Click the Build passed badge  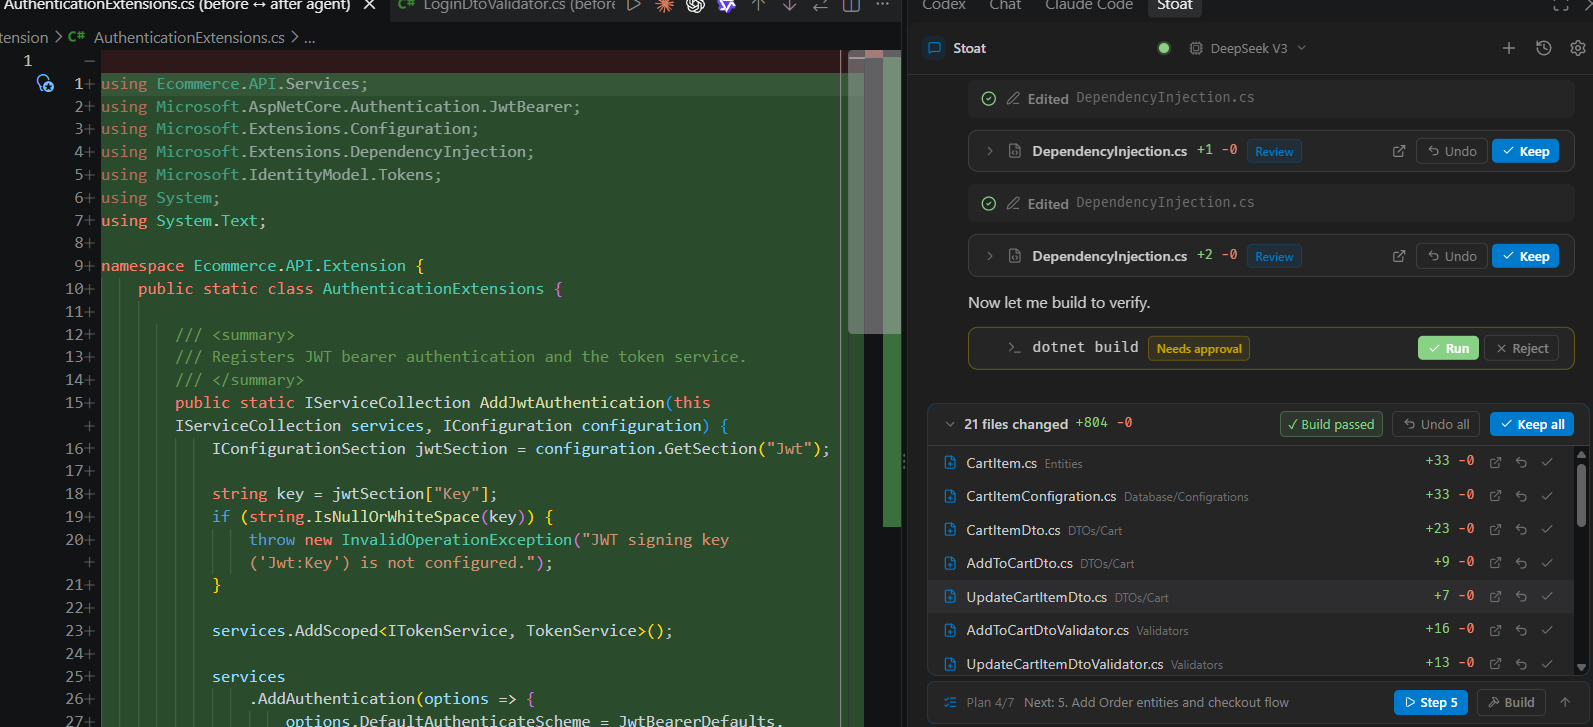click(1331, 424)
